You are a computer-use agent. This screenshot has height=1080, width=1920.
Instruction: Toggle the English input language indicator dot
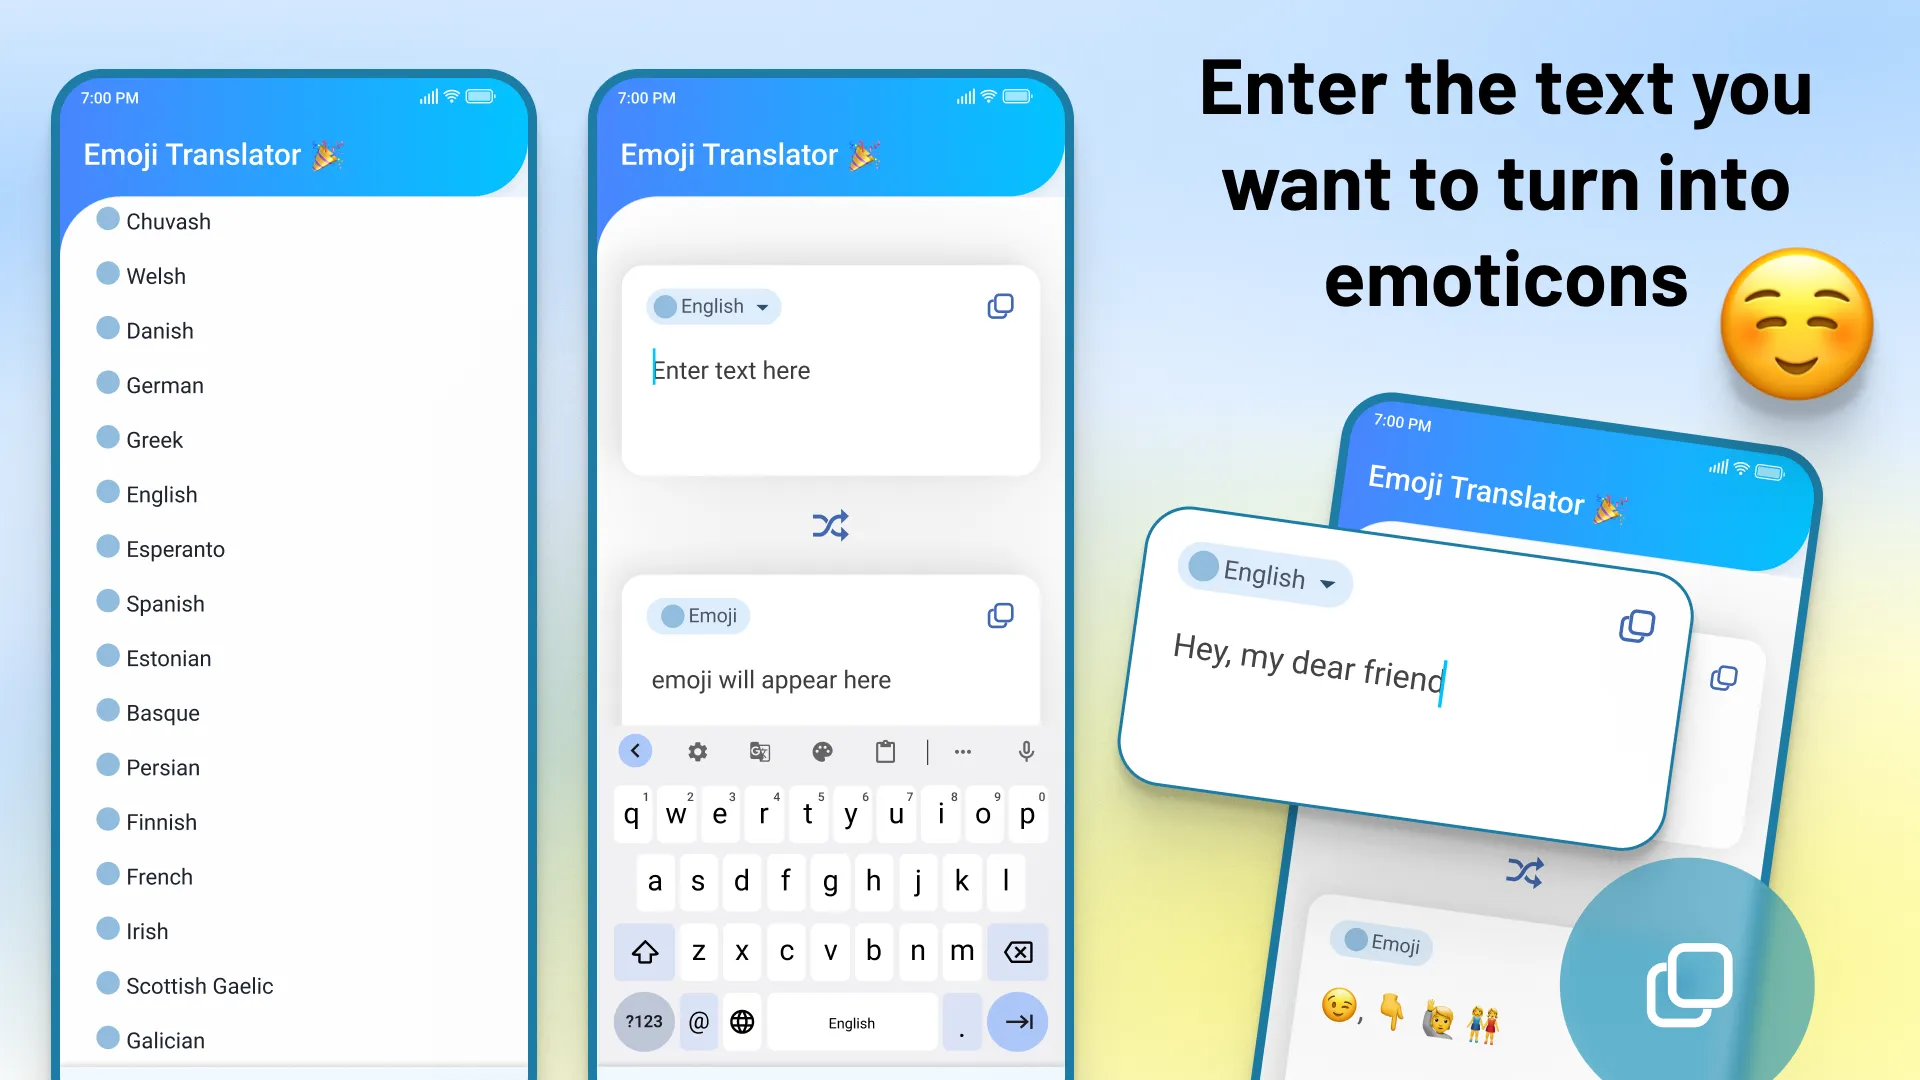662,306
